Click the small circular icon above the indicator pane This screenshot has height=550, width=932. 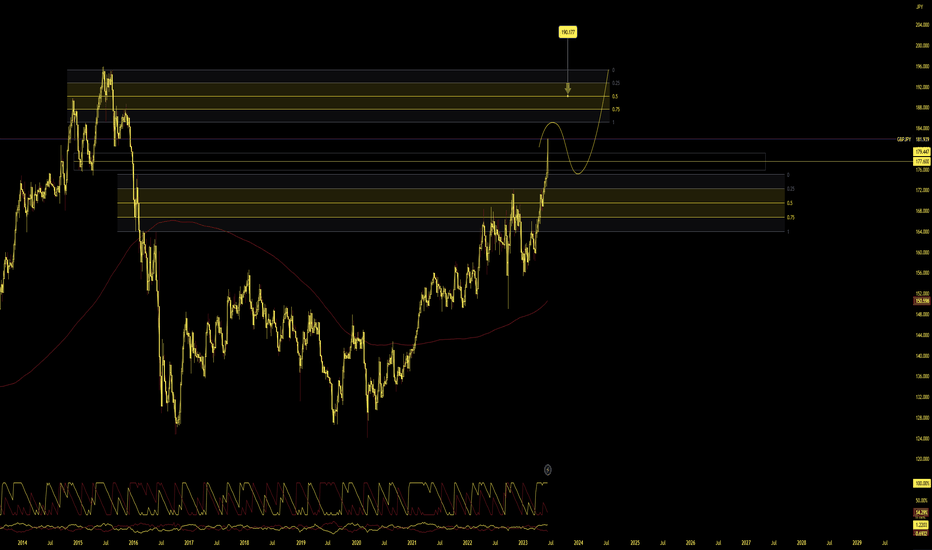pos(547,470)
